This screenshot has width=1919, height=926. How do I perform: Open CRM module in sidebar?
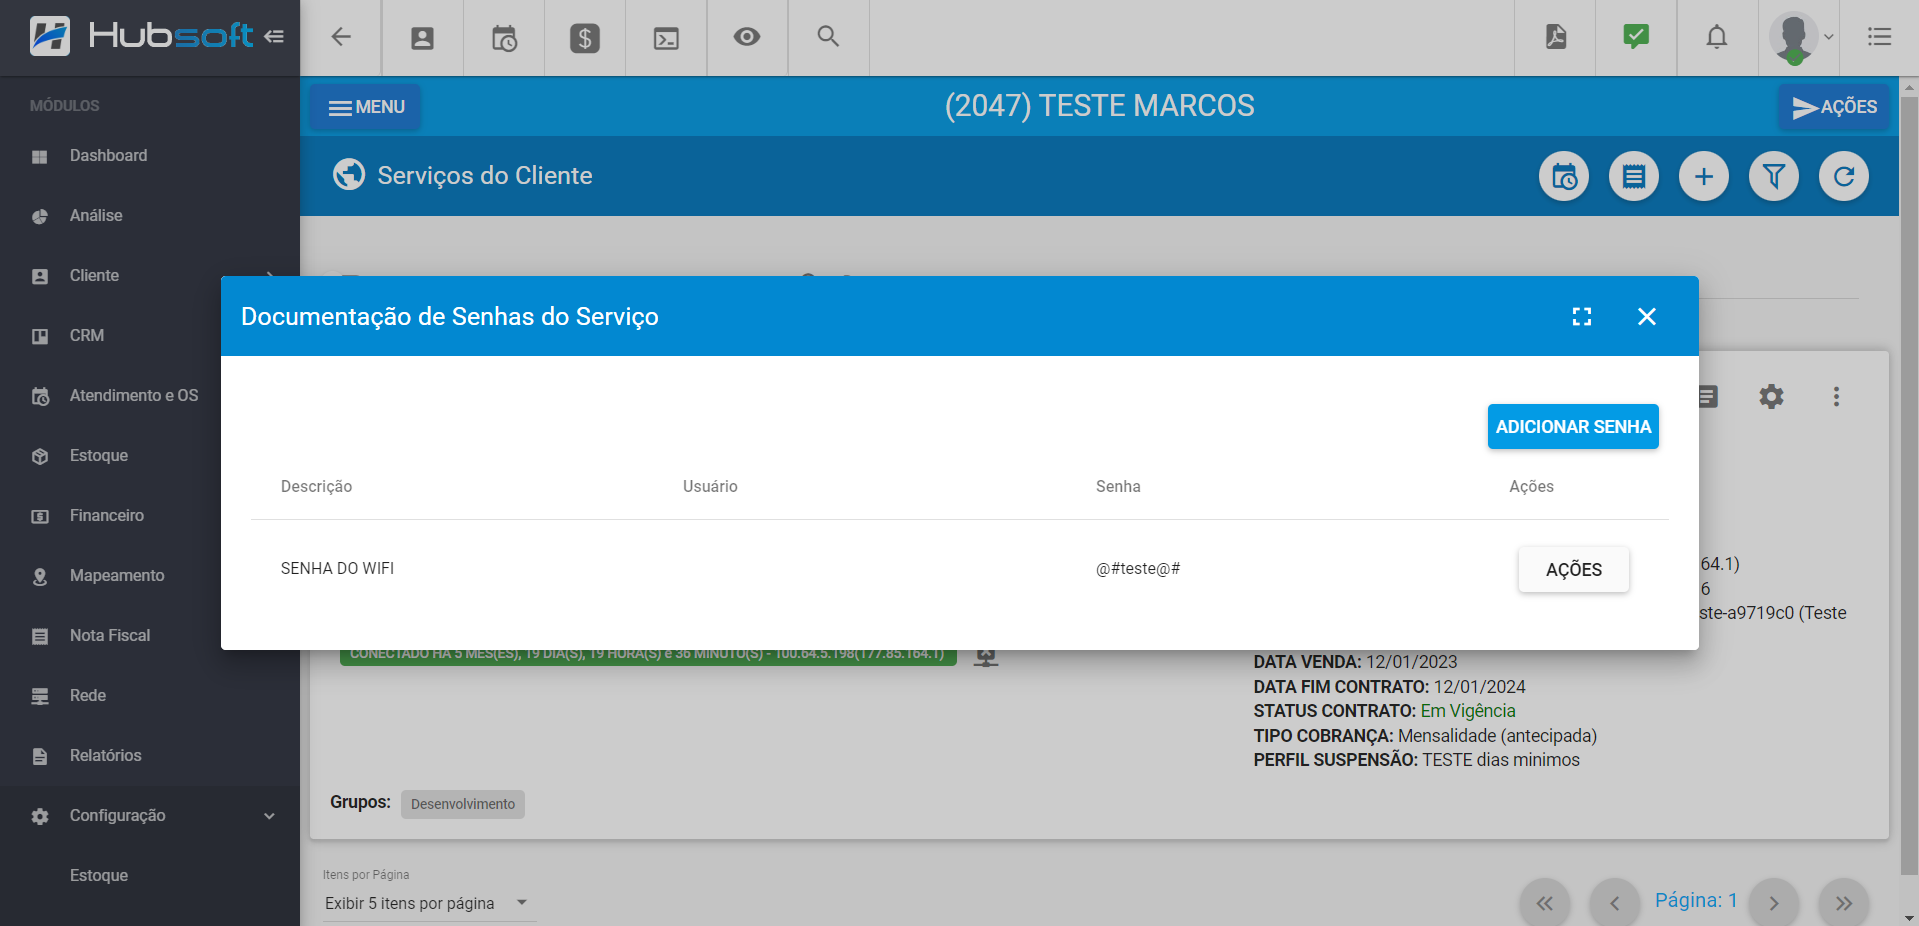[x=110, y=336]
